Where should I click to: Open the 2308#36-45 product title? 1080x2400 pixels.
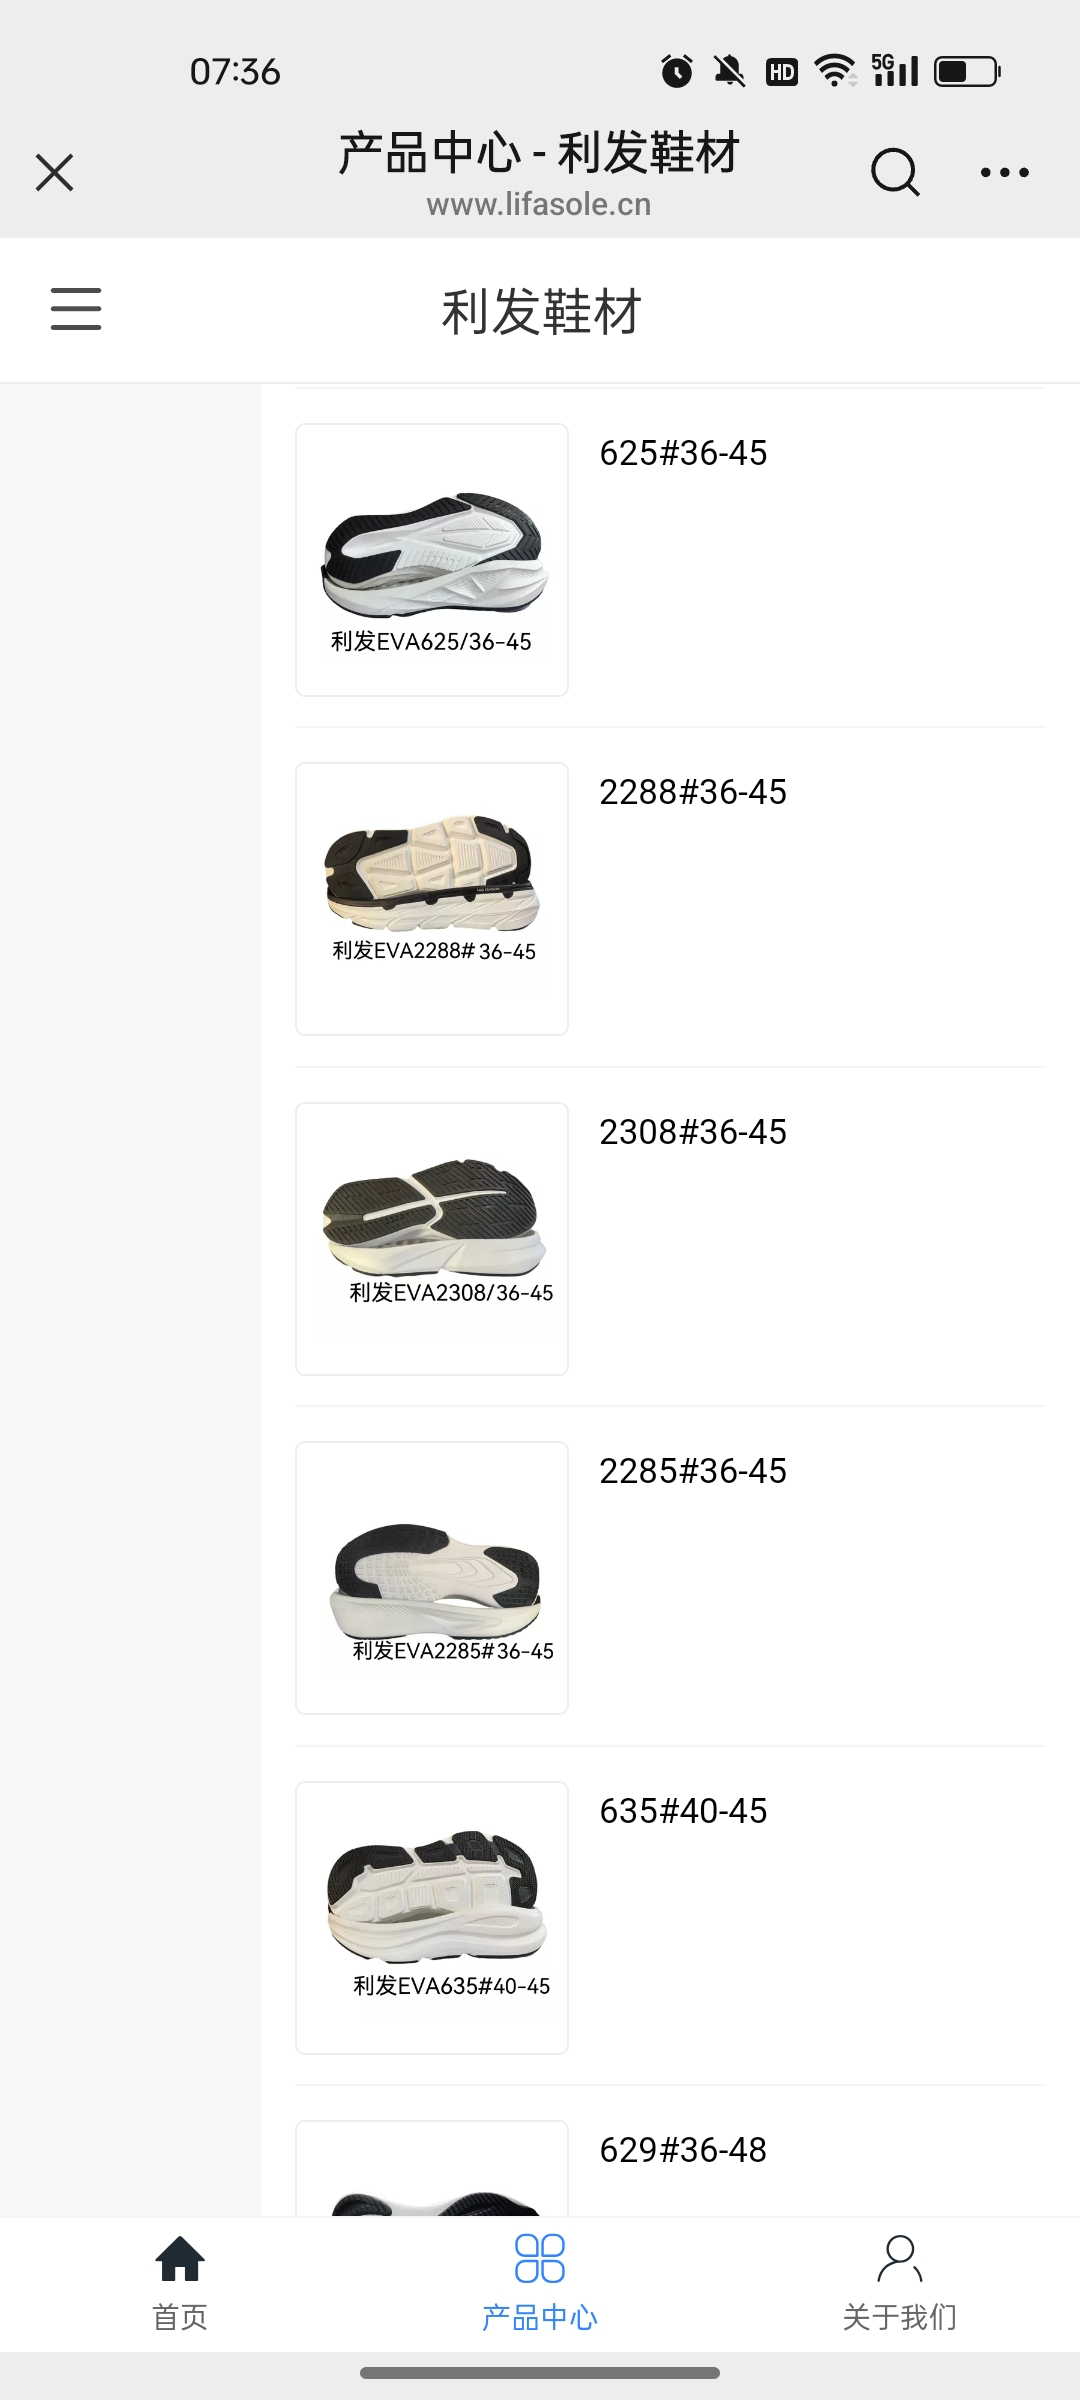tap(693, 1132)
